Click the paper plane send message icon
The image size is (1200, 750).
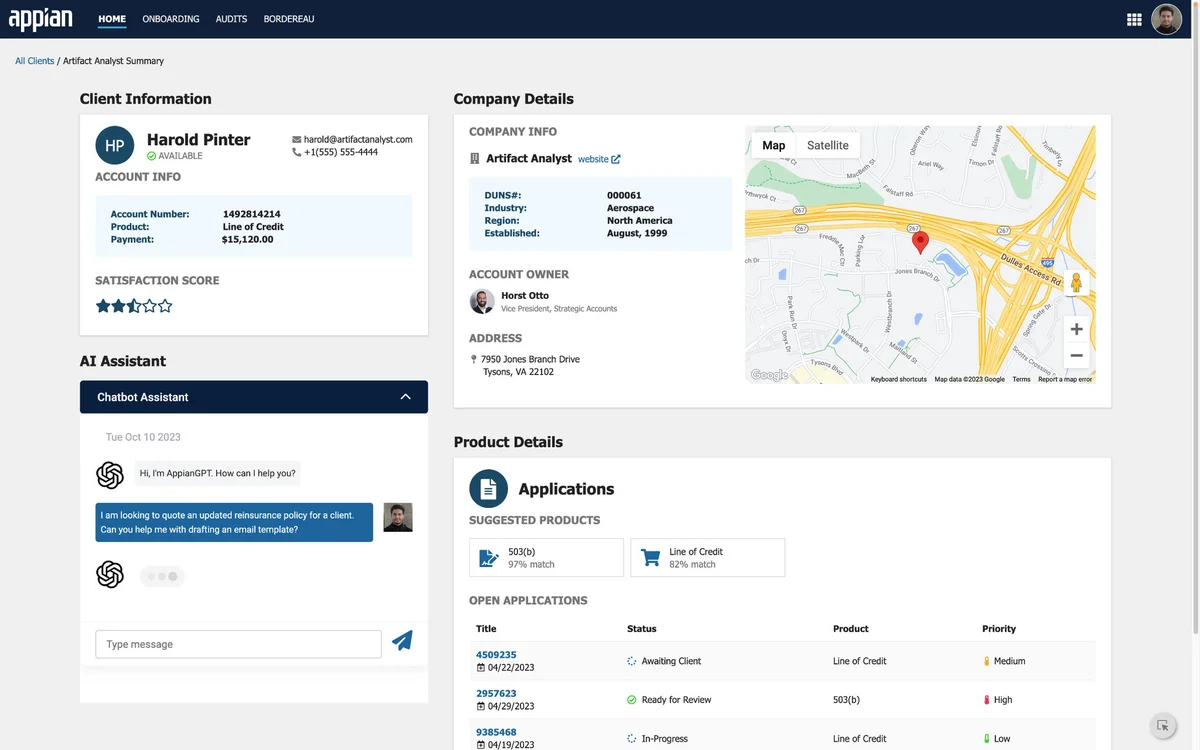pyautogui.click(x=402, y=641)
